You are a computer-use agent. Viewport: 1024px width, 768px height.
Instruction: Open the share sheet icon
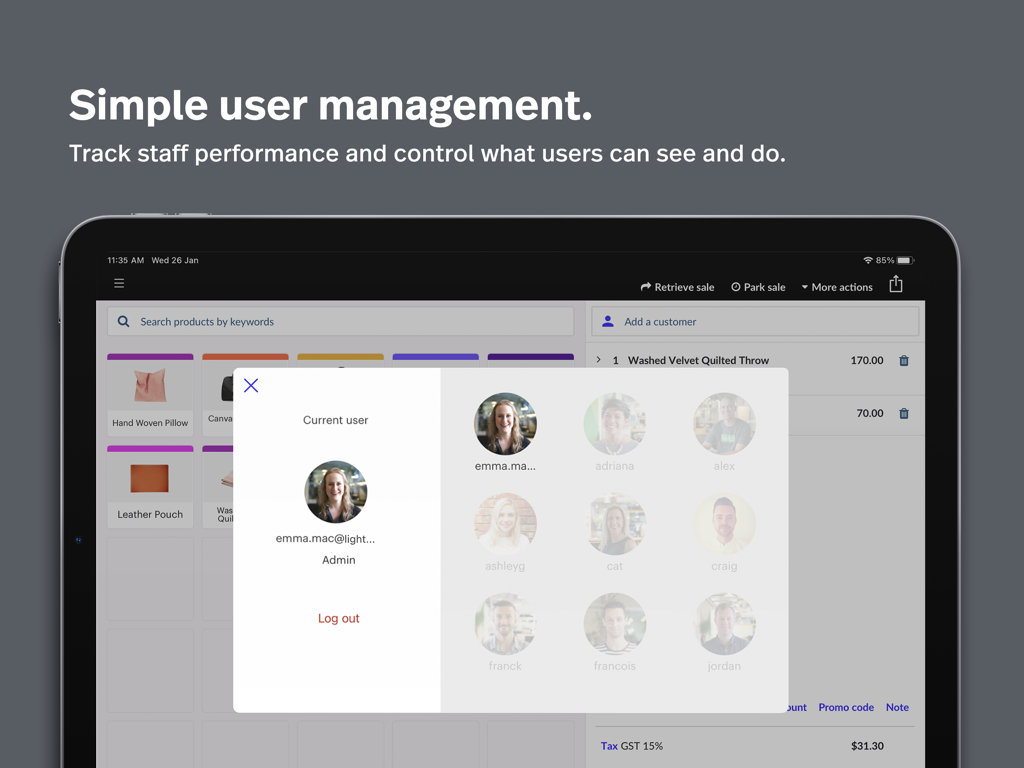click(895, 283)
